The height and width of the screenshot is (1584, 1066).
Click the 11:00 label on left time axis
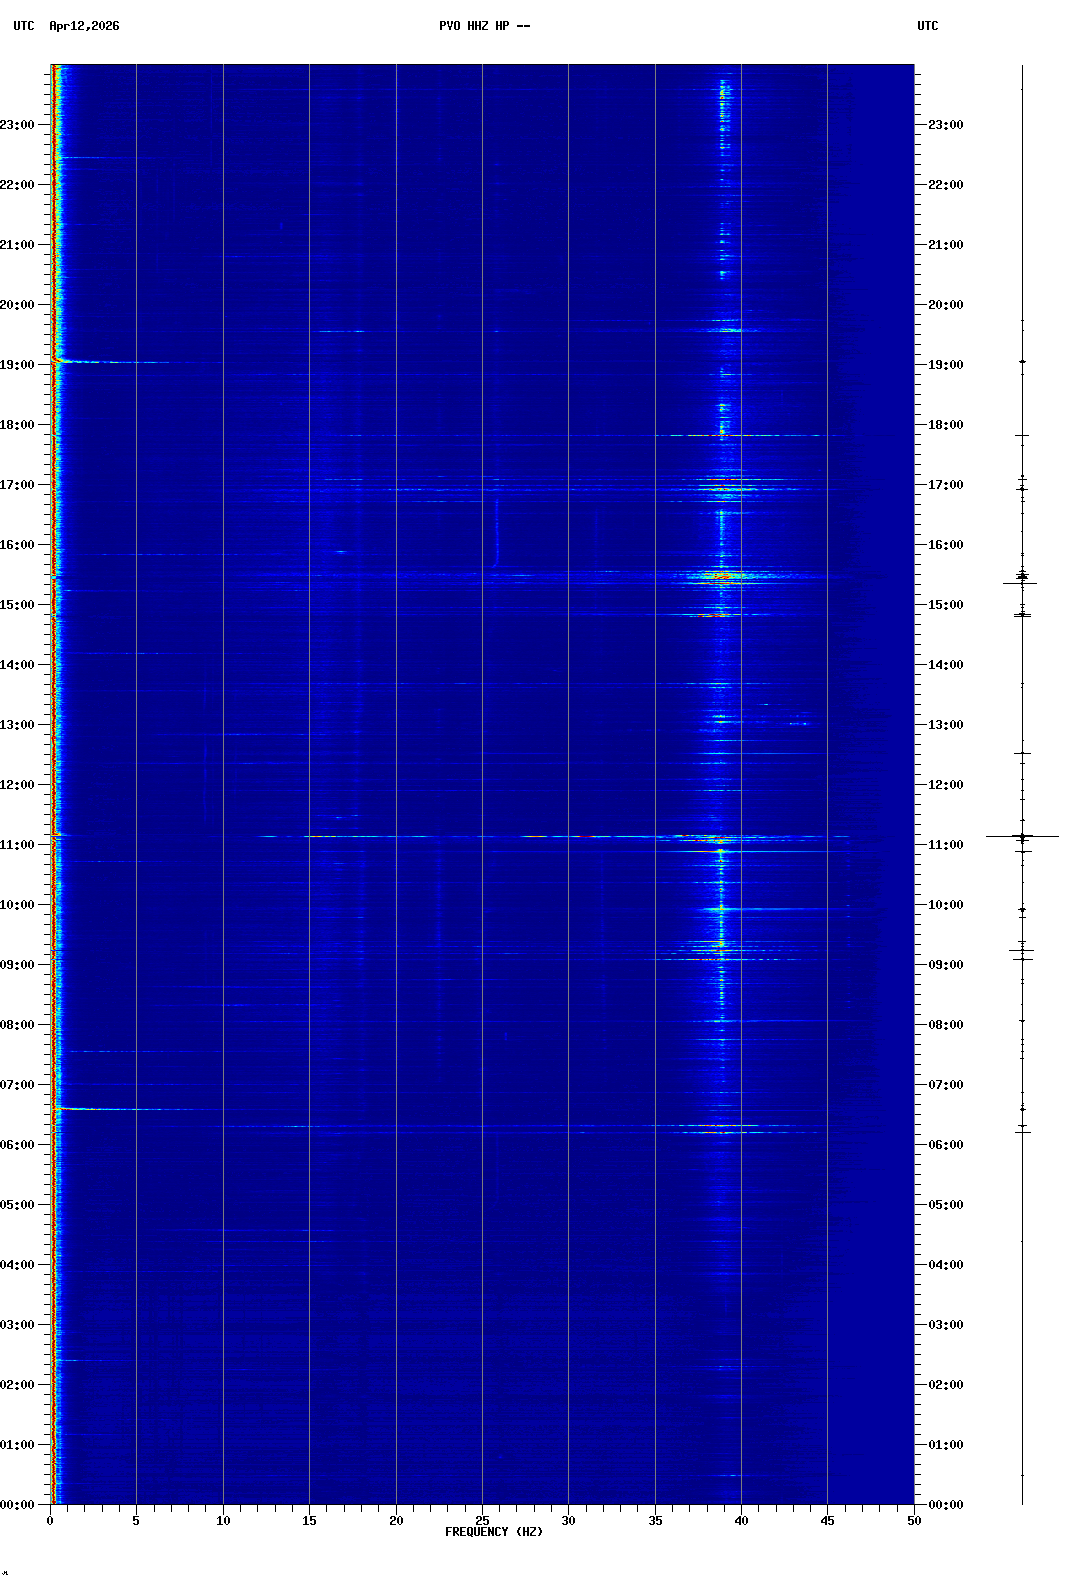tap(17, 845)
